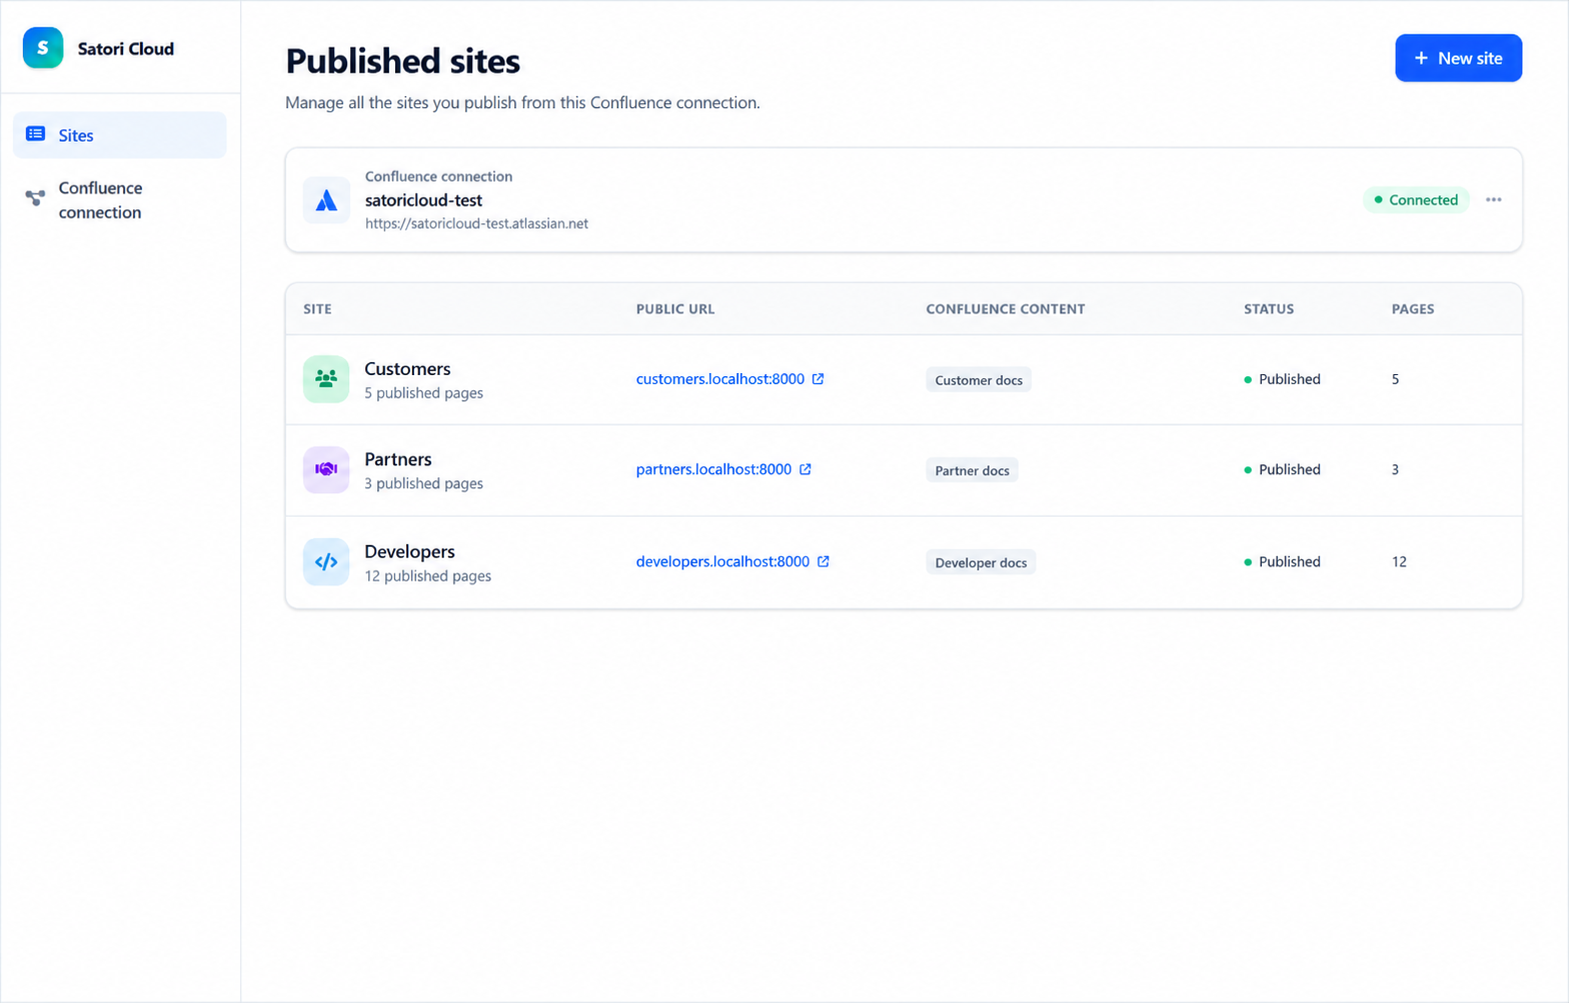1569x1003 pixels.
Task: Click the page count 12 in the Developers row
Action: [x=1399, y=561]
